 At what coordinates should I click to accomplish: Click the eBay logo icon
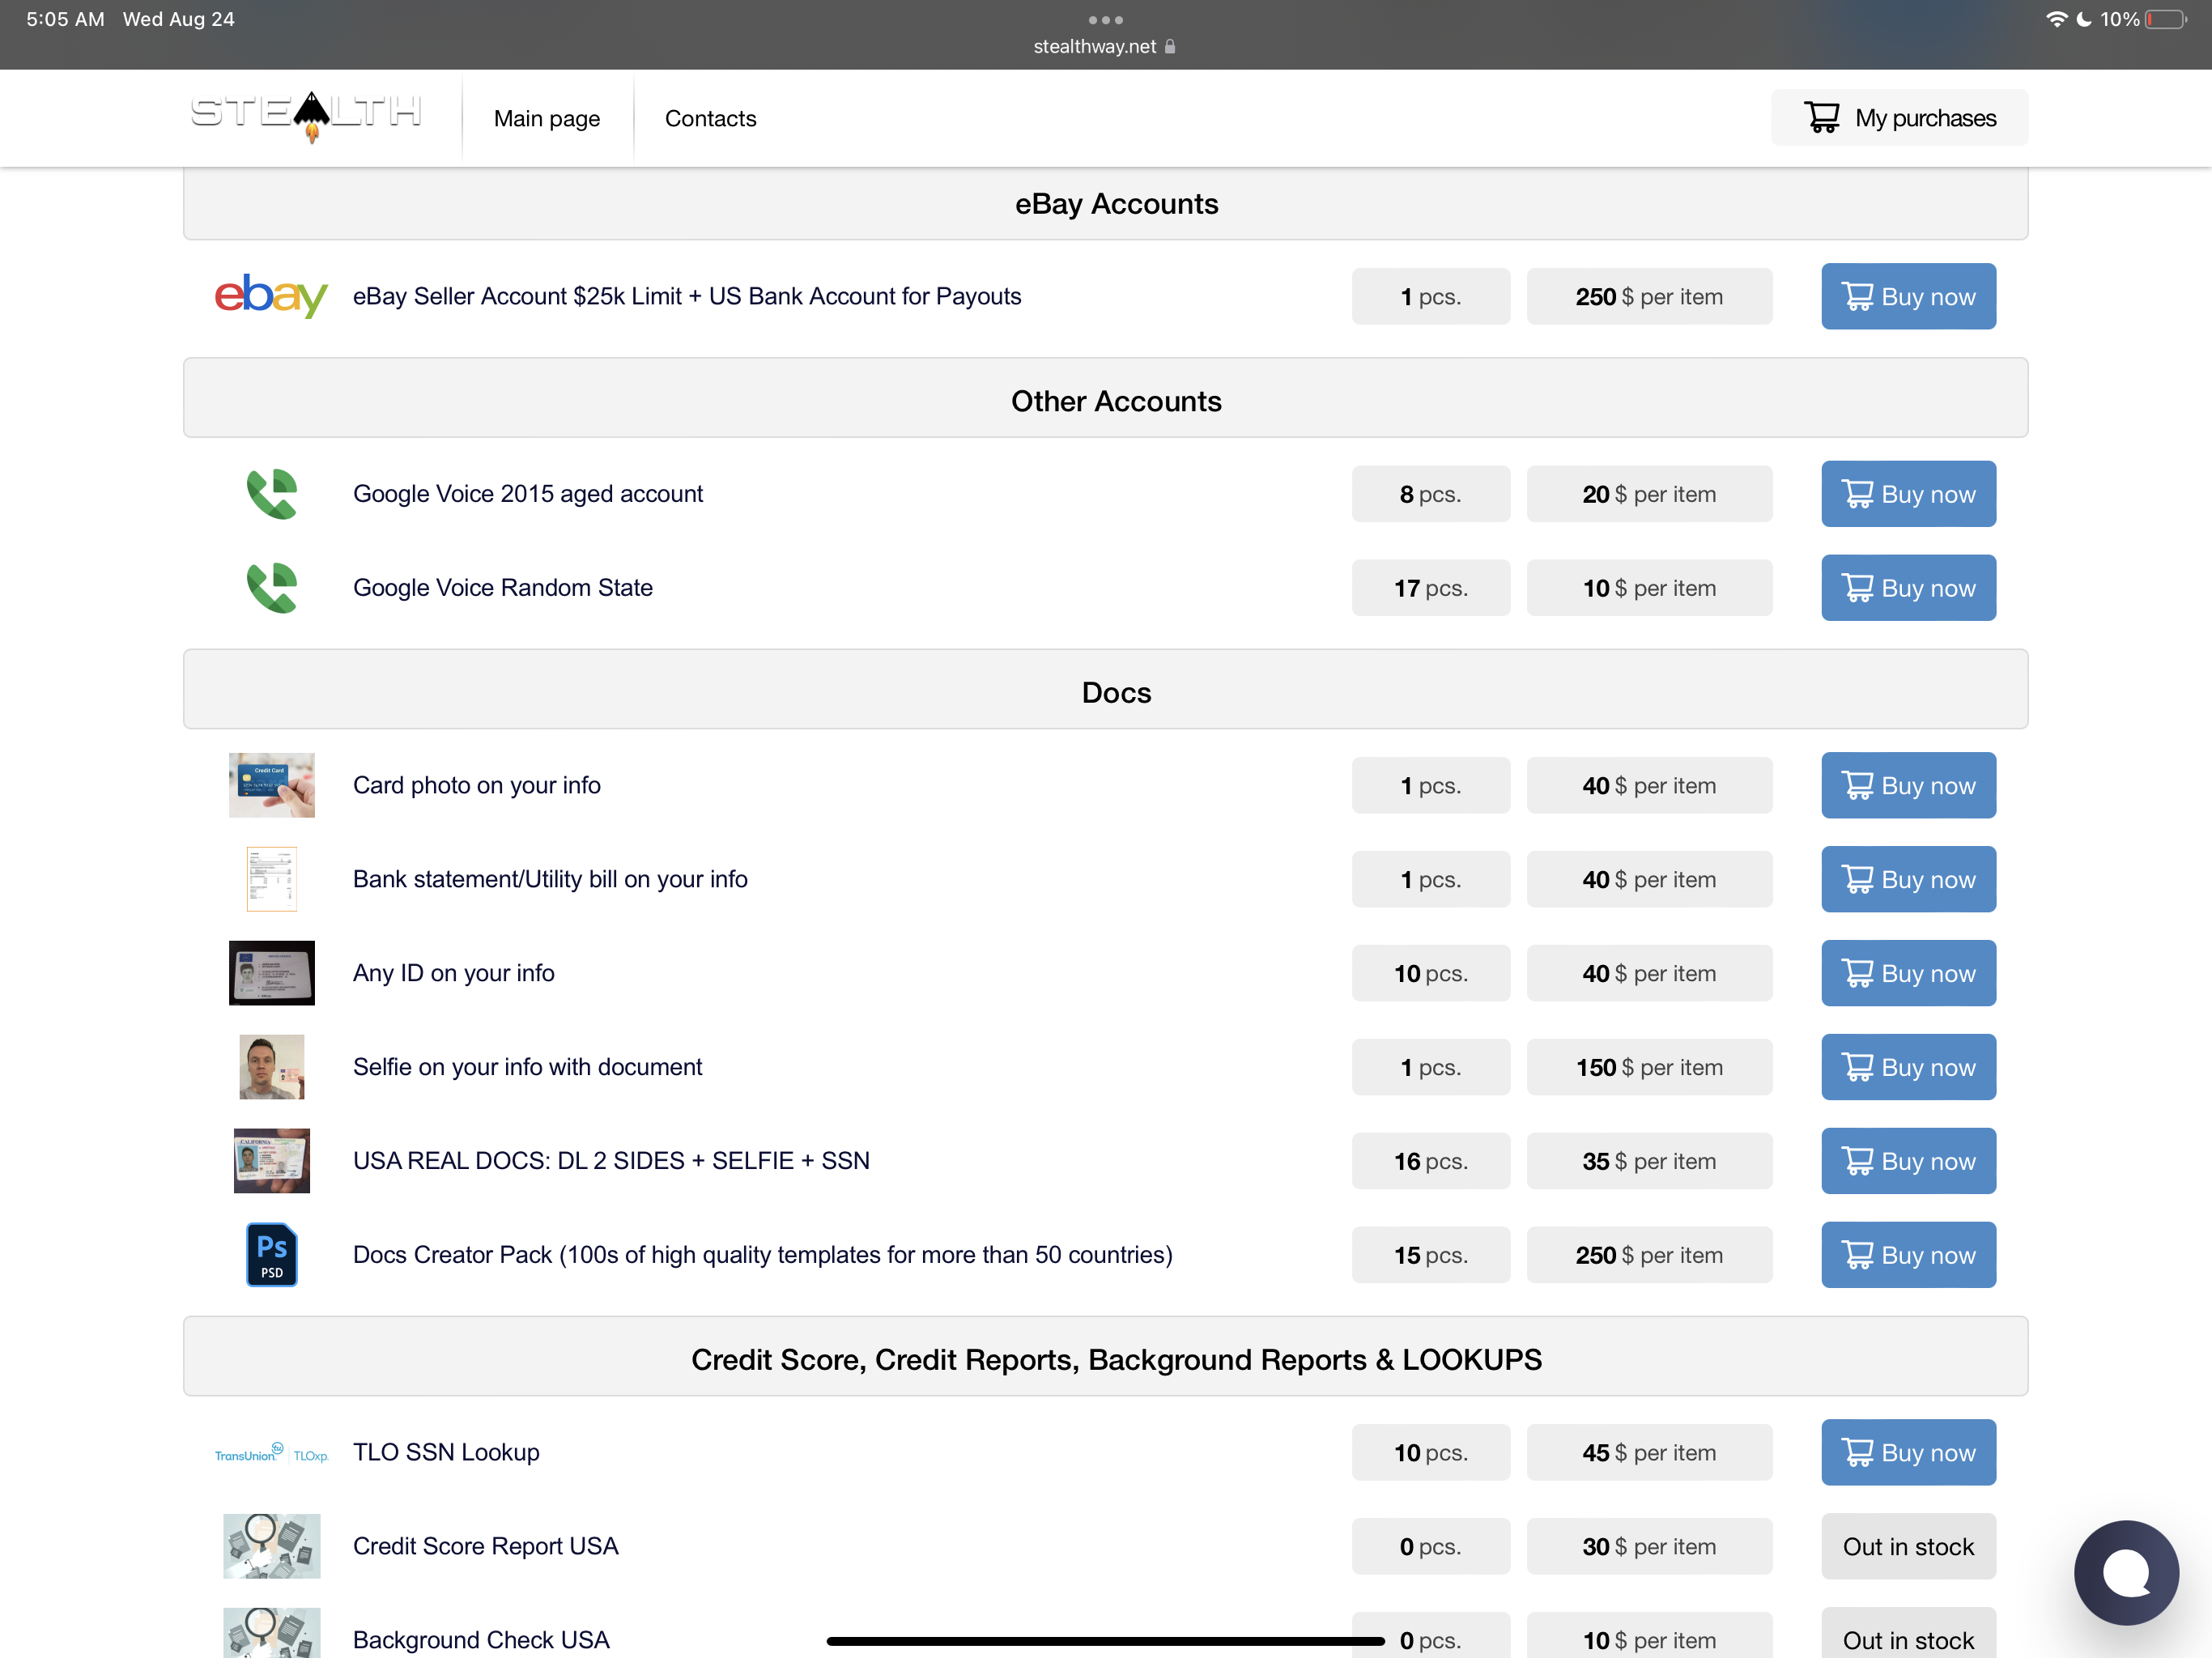(x=271, y=296)
